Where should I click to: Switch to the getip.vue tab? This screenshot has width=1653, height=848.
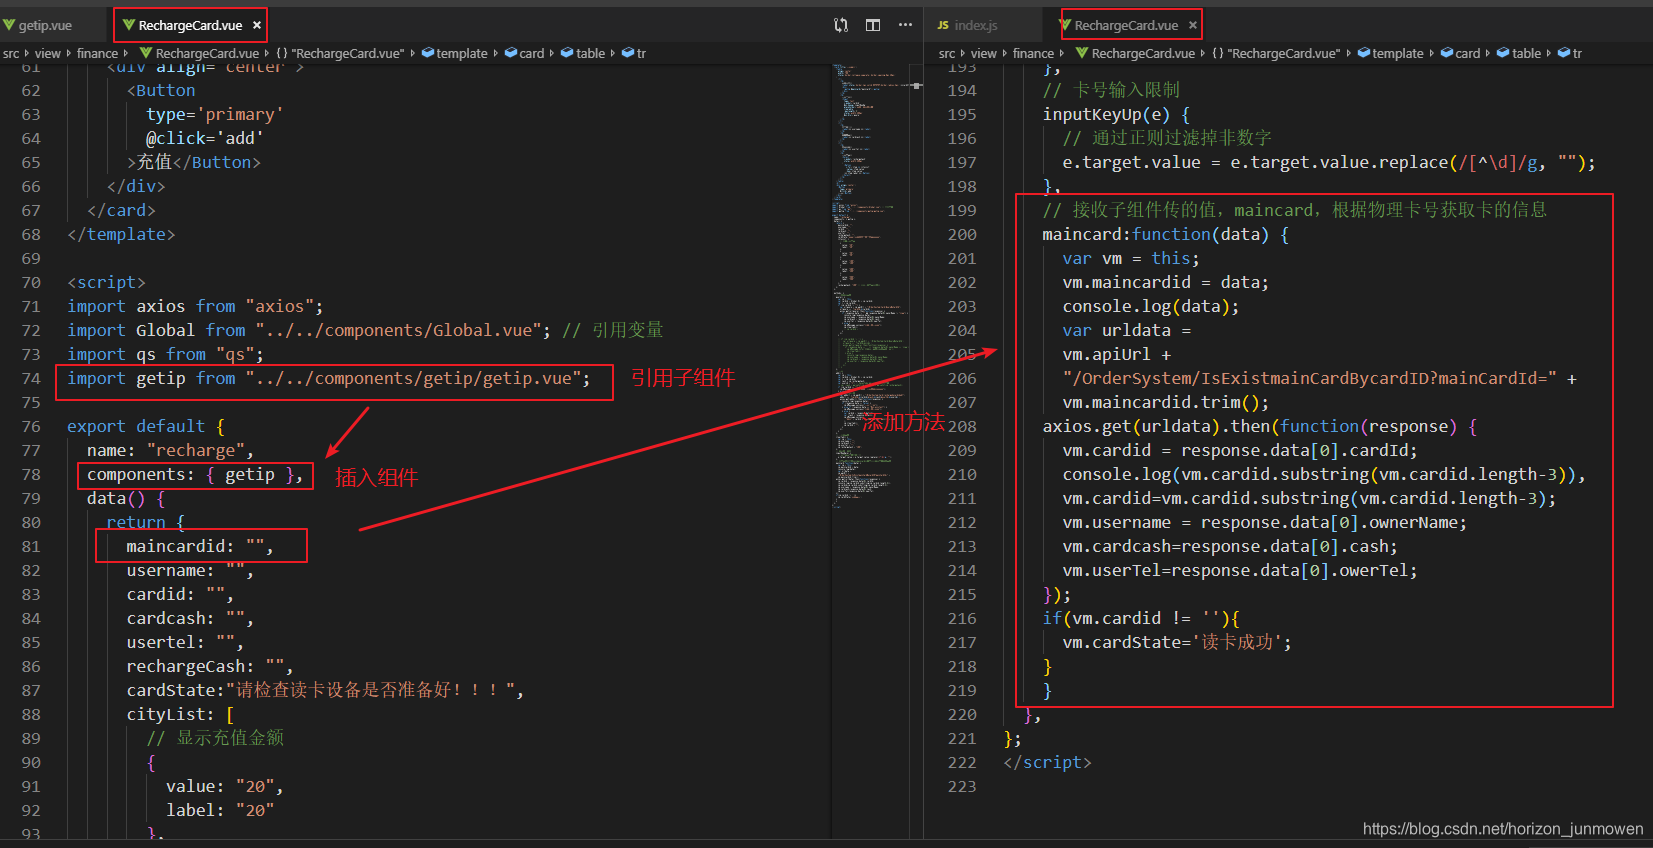pos(45,25)
